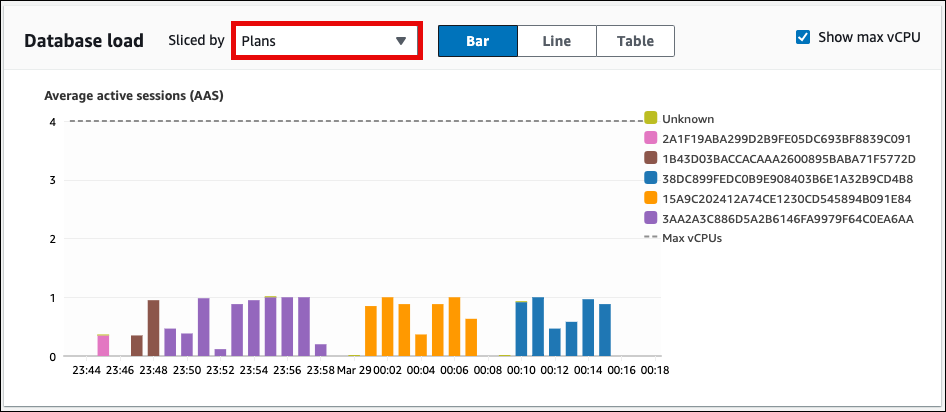Switch to the Line chart view

556,41
